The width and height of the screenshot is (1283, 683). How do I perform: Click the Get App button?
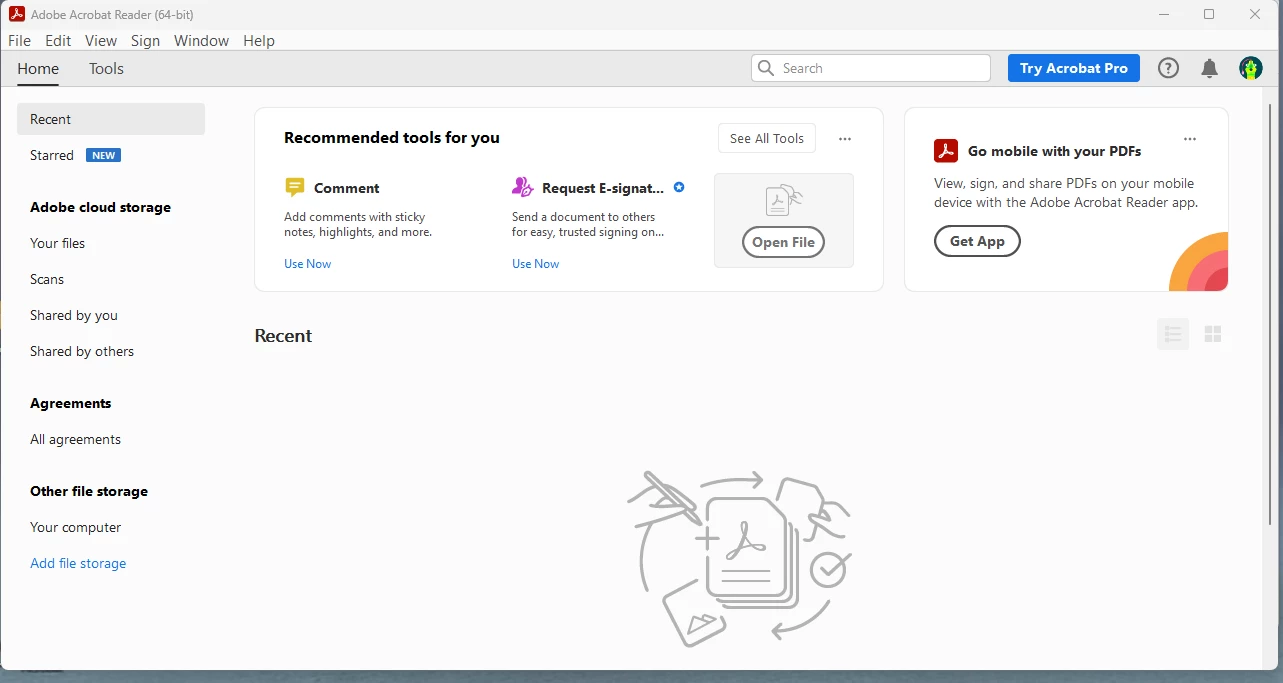(x=977, y=241)
